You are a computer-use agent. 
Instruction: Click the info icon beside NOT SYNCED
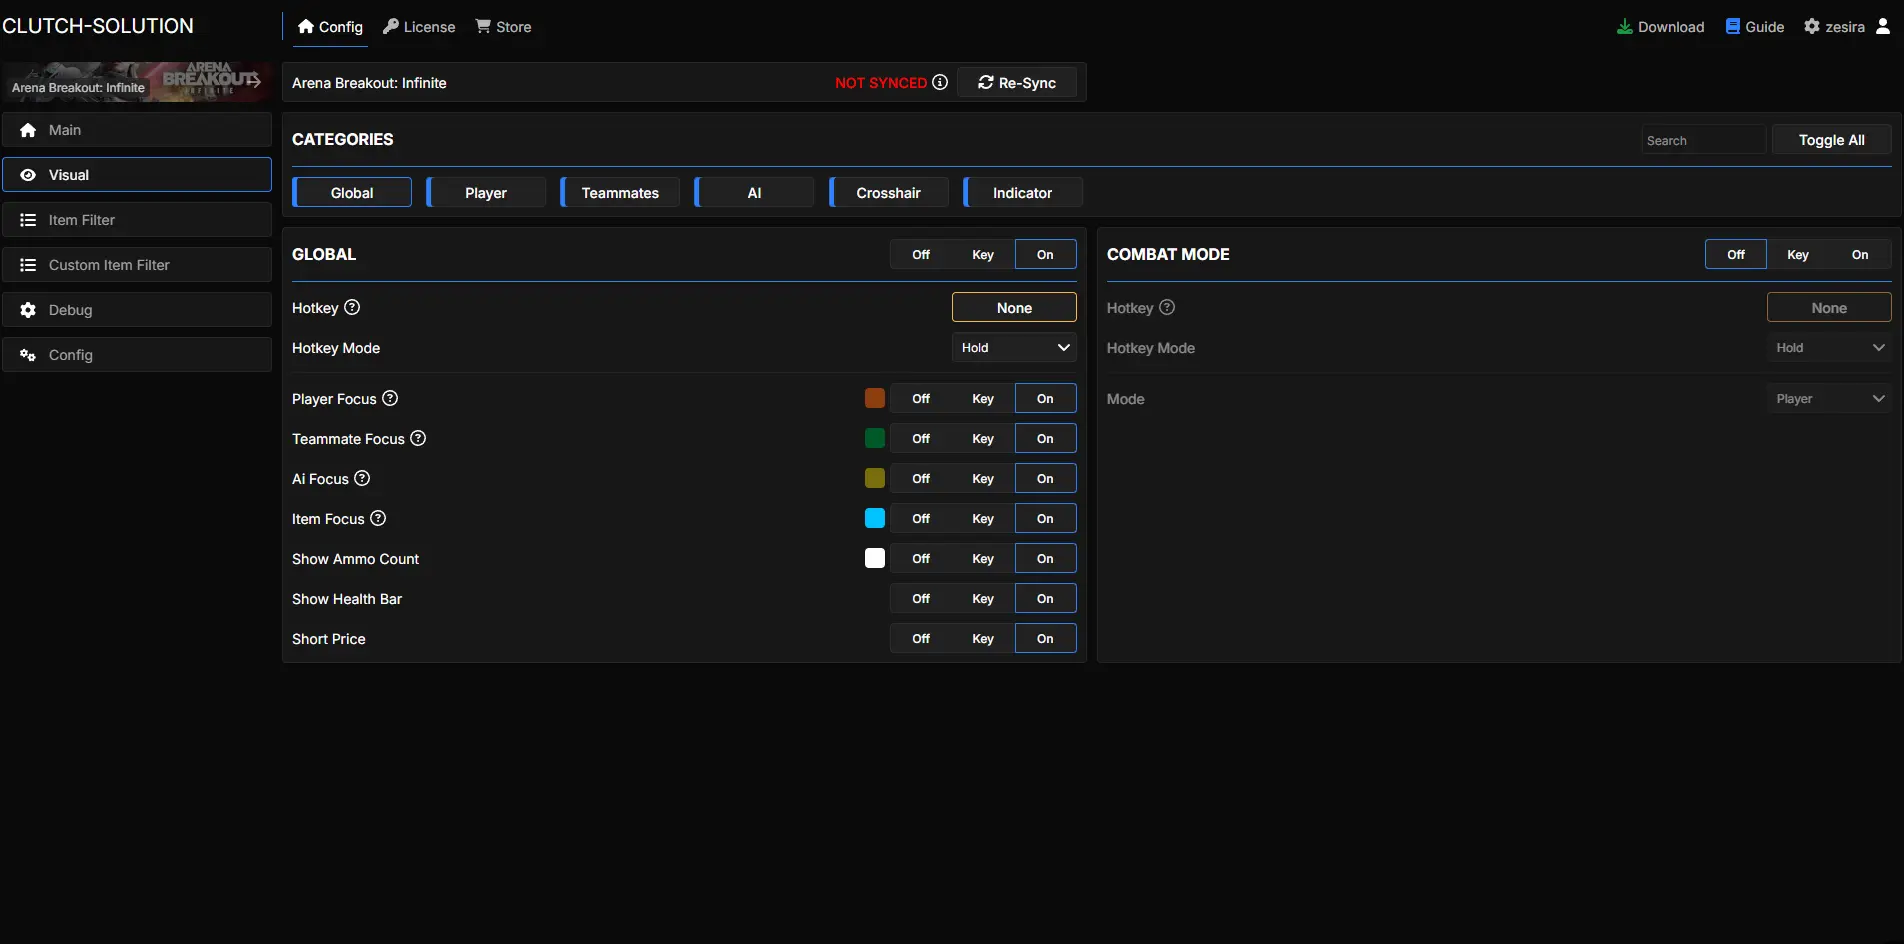tap(940, 82)
